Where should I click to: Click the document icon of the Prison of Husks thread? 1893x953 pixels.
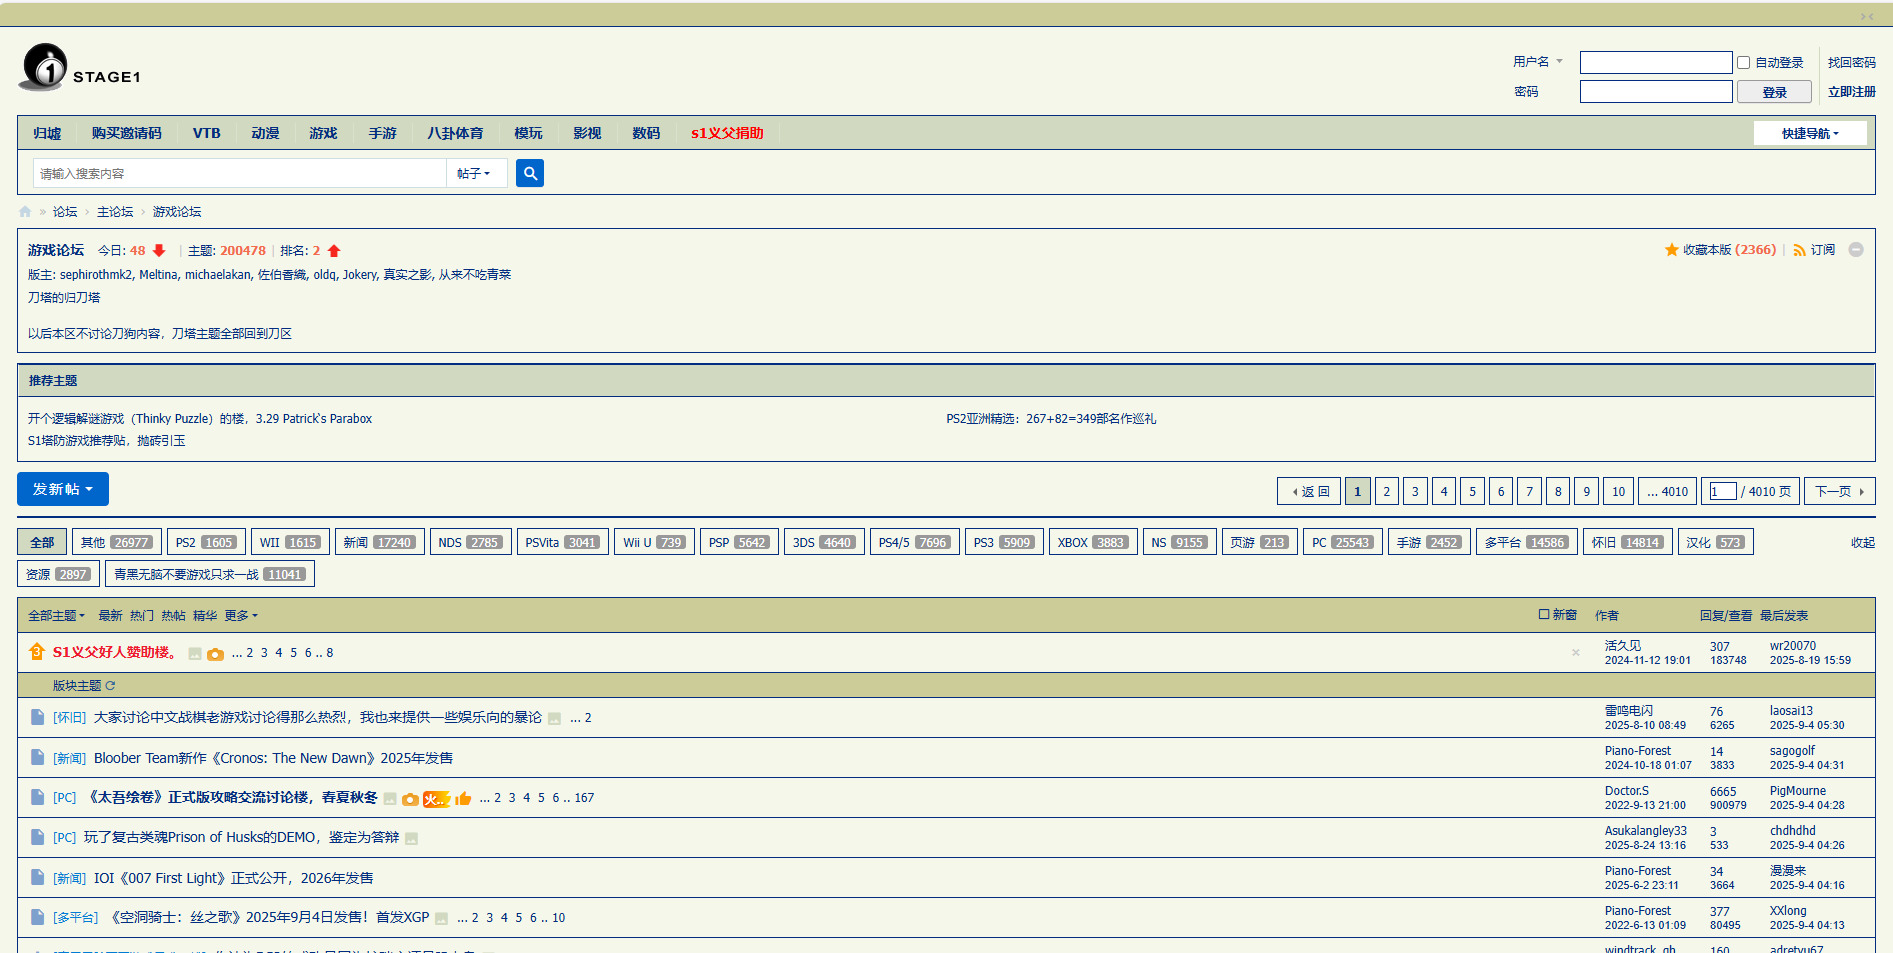click(37, 837)
